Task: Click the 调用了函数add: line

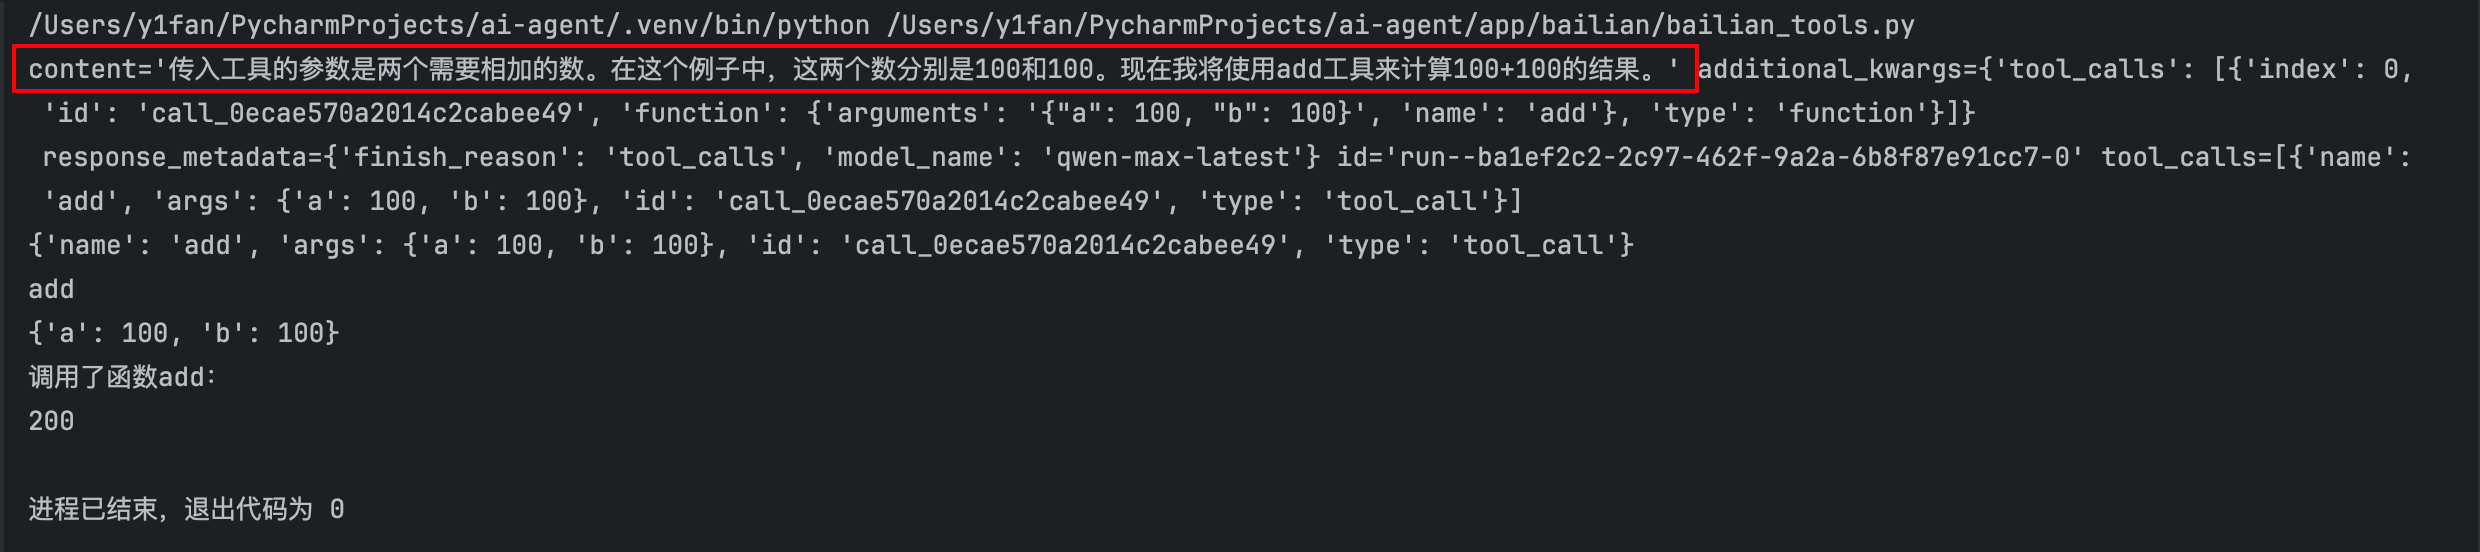Action: click(122, 377)
